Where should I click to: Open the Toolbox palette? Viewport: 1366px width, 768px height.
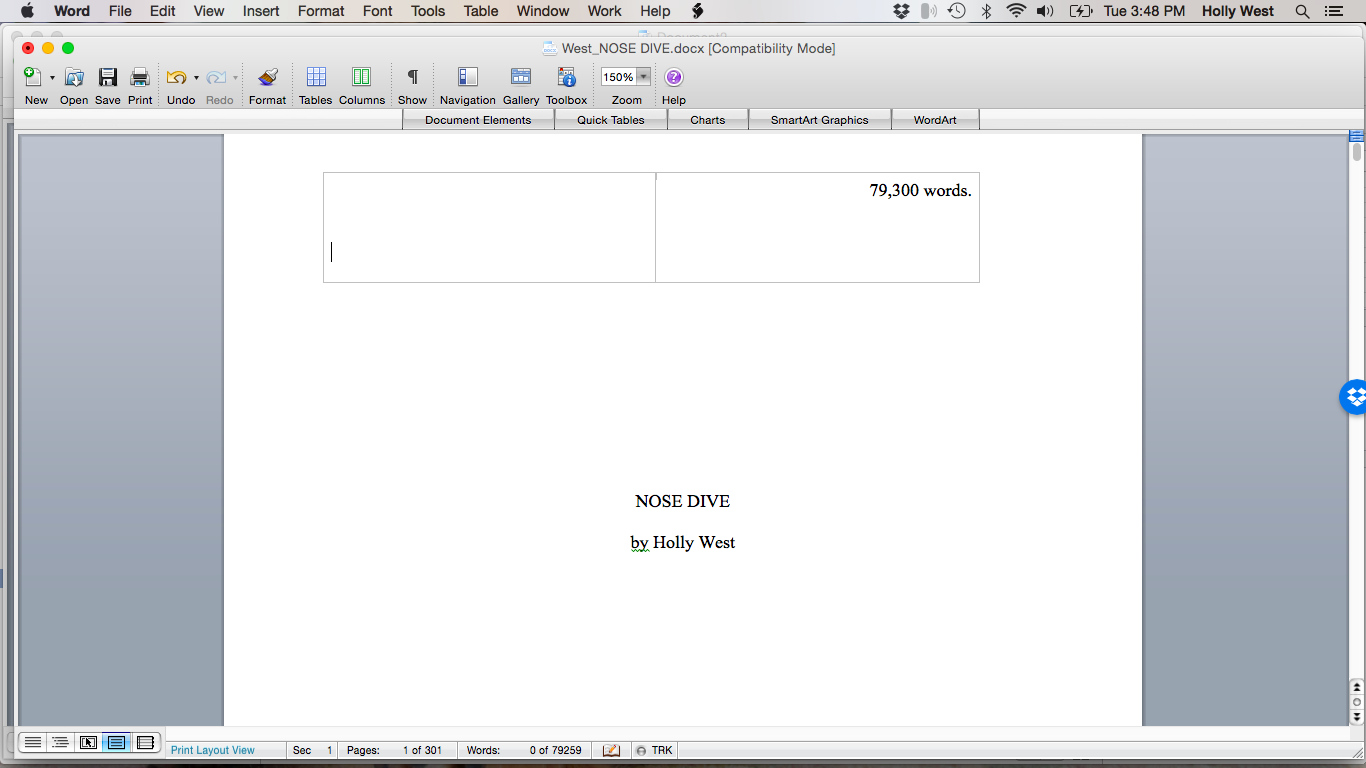(567, 77)
